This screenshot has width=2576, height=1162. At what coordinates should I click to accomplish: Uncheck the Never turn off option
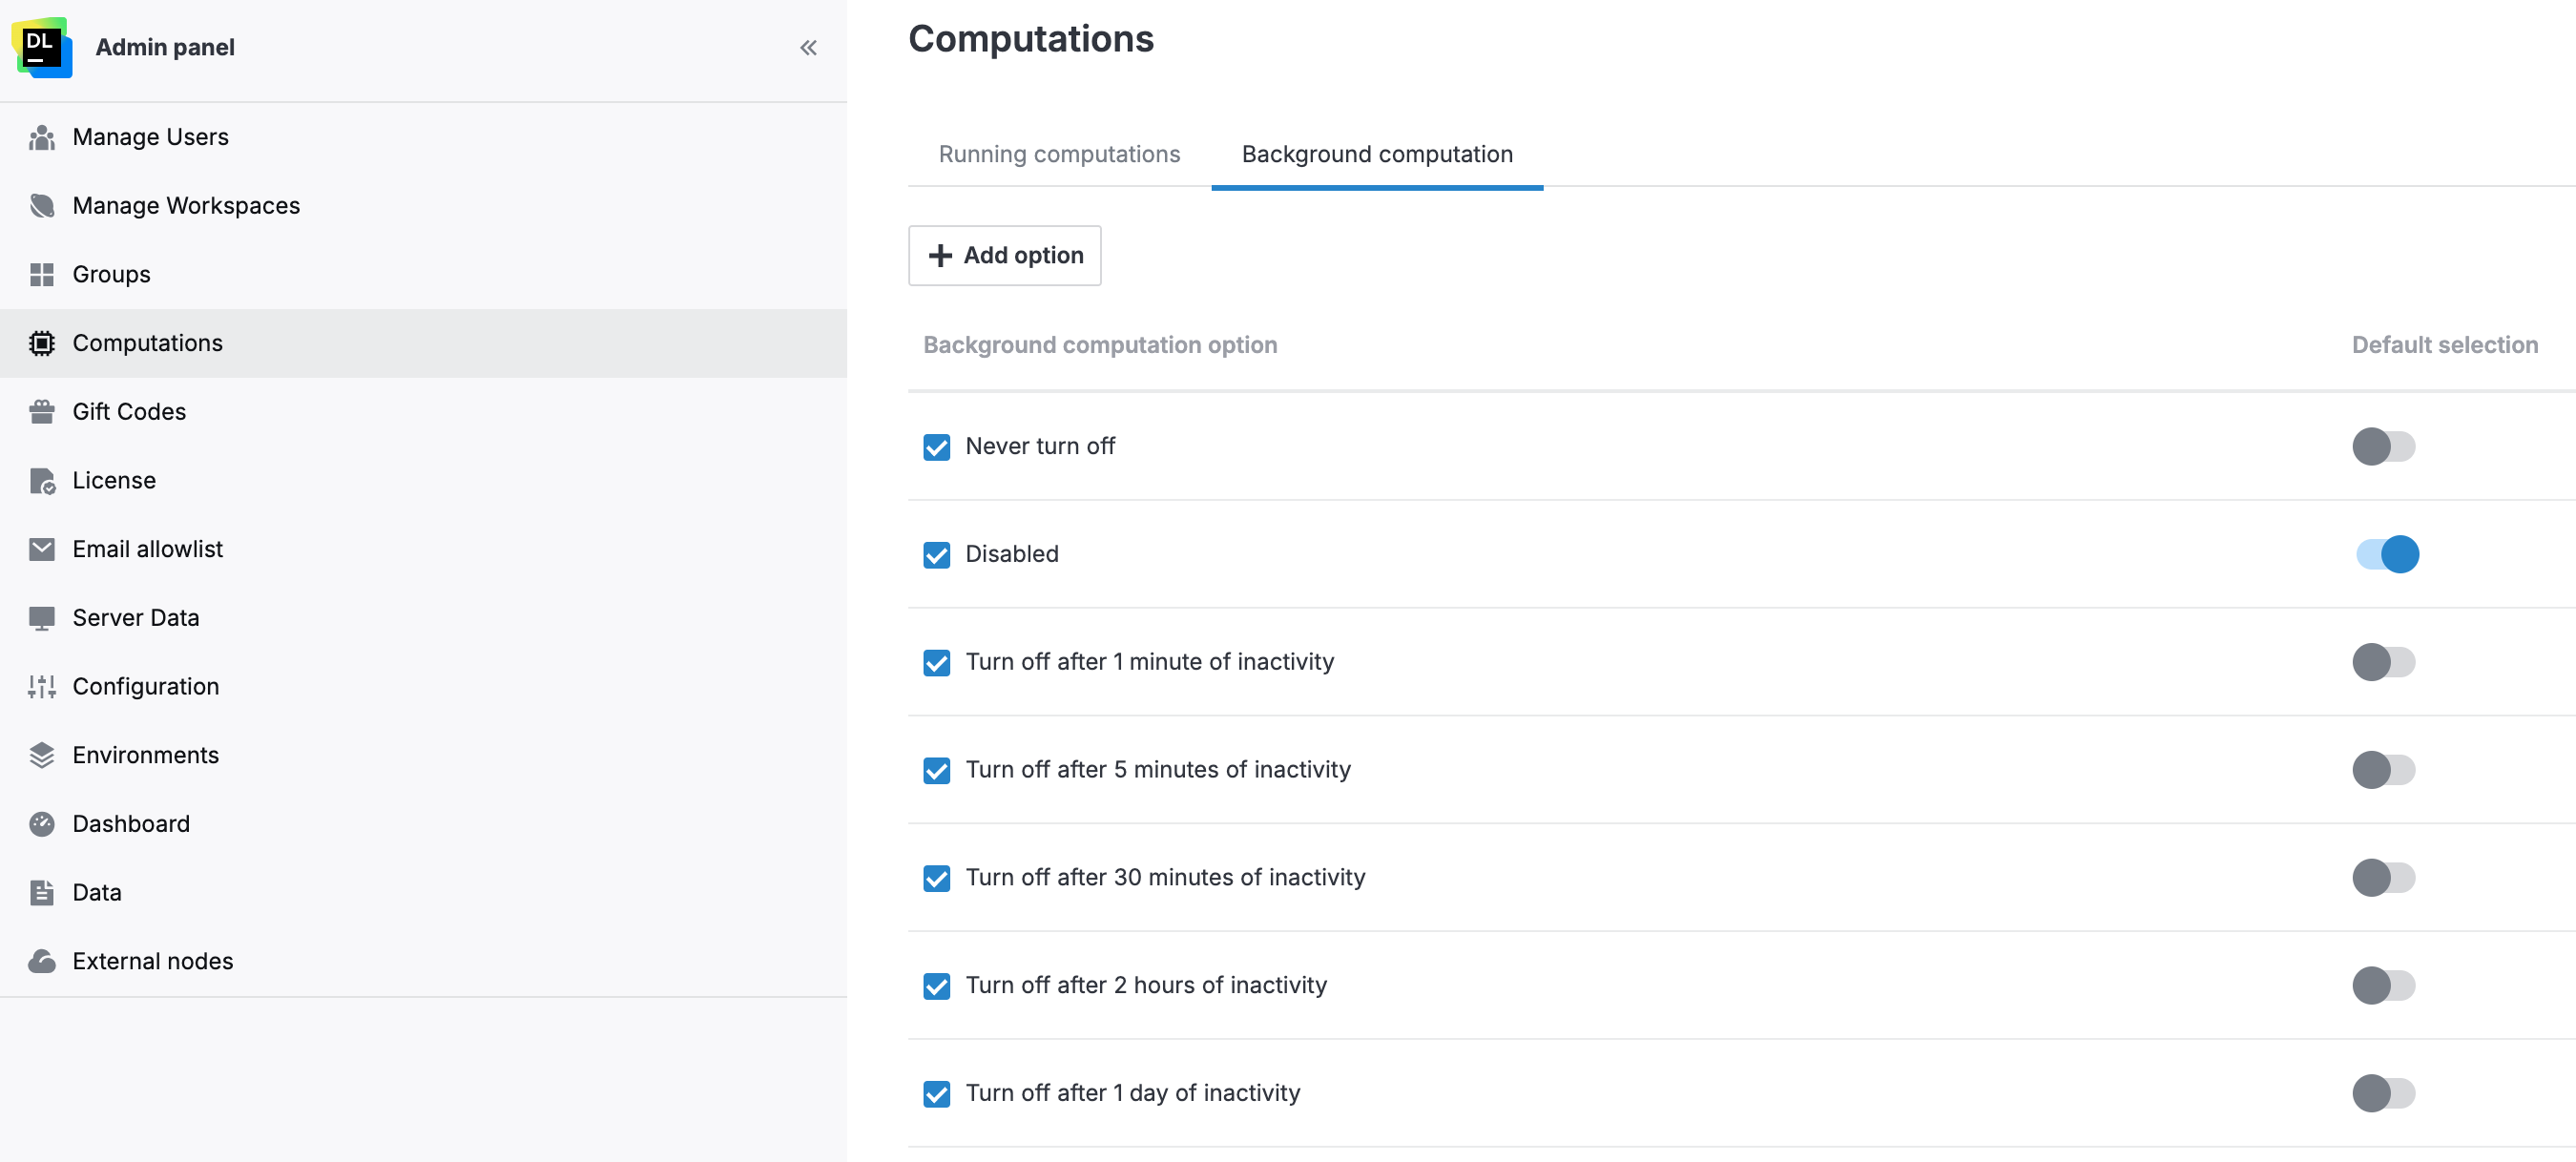pos(936,447)
